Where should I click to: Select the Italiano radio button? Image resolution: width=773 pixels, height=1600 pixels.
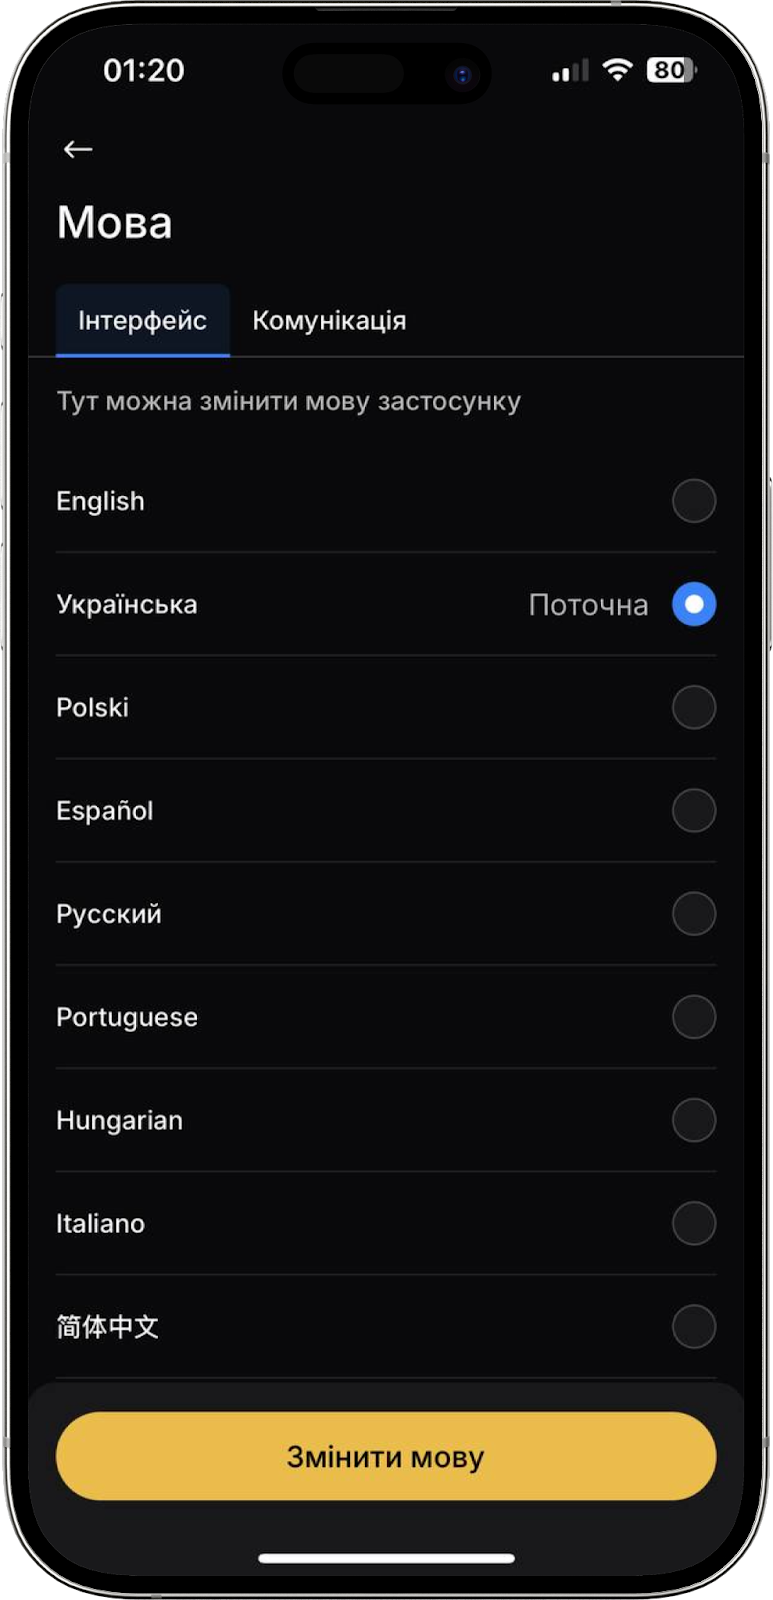[694, 1223]
